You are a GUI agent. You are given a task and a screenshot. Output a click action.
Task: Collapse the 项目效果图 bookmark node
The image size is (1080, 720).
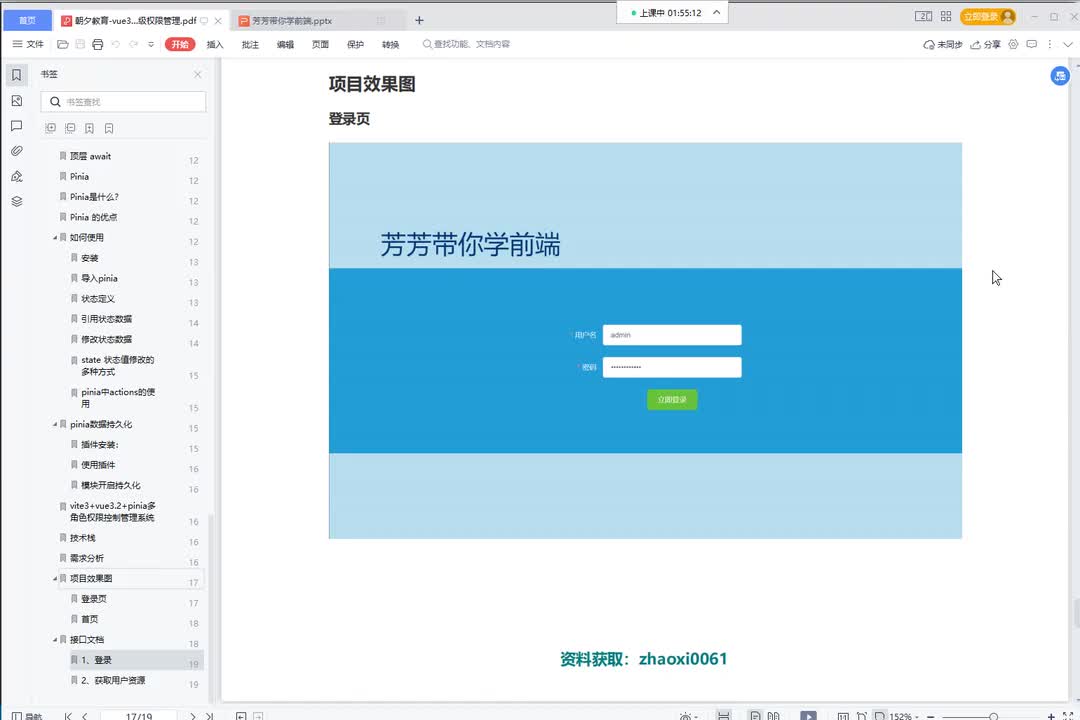coord(55,579)
